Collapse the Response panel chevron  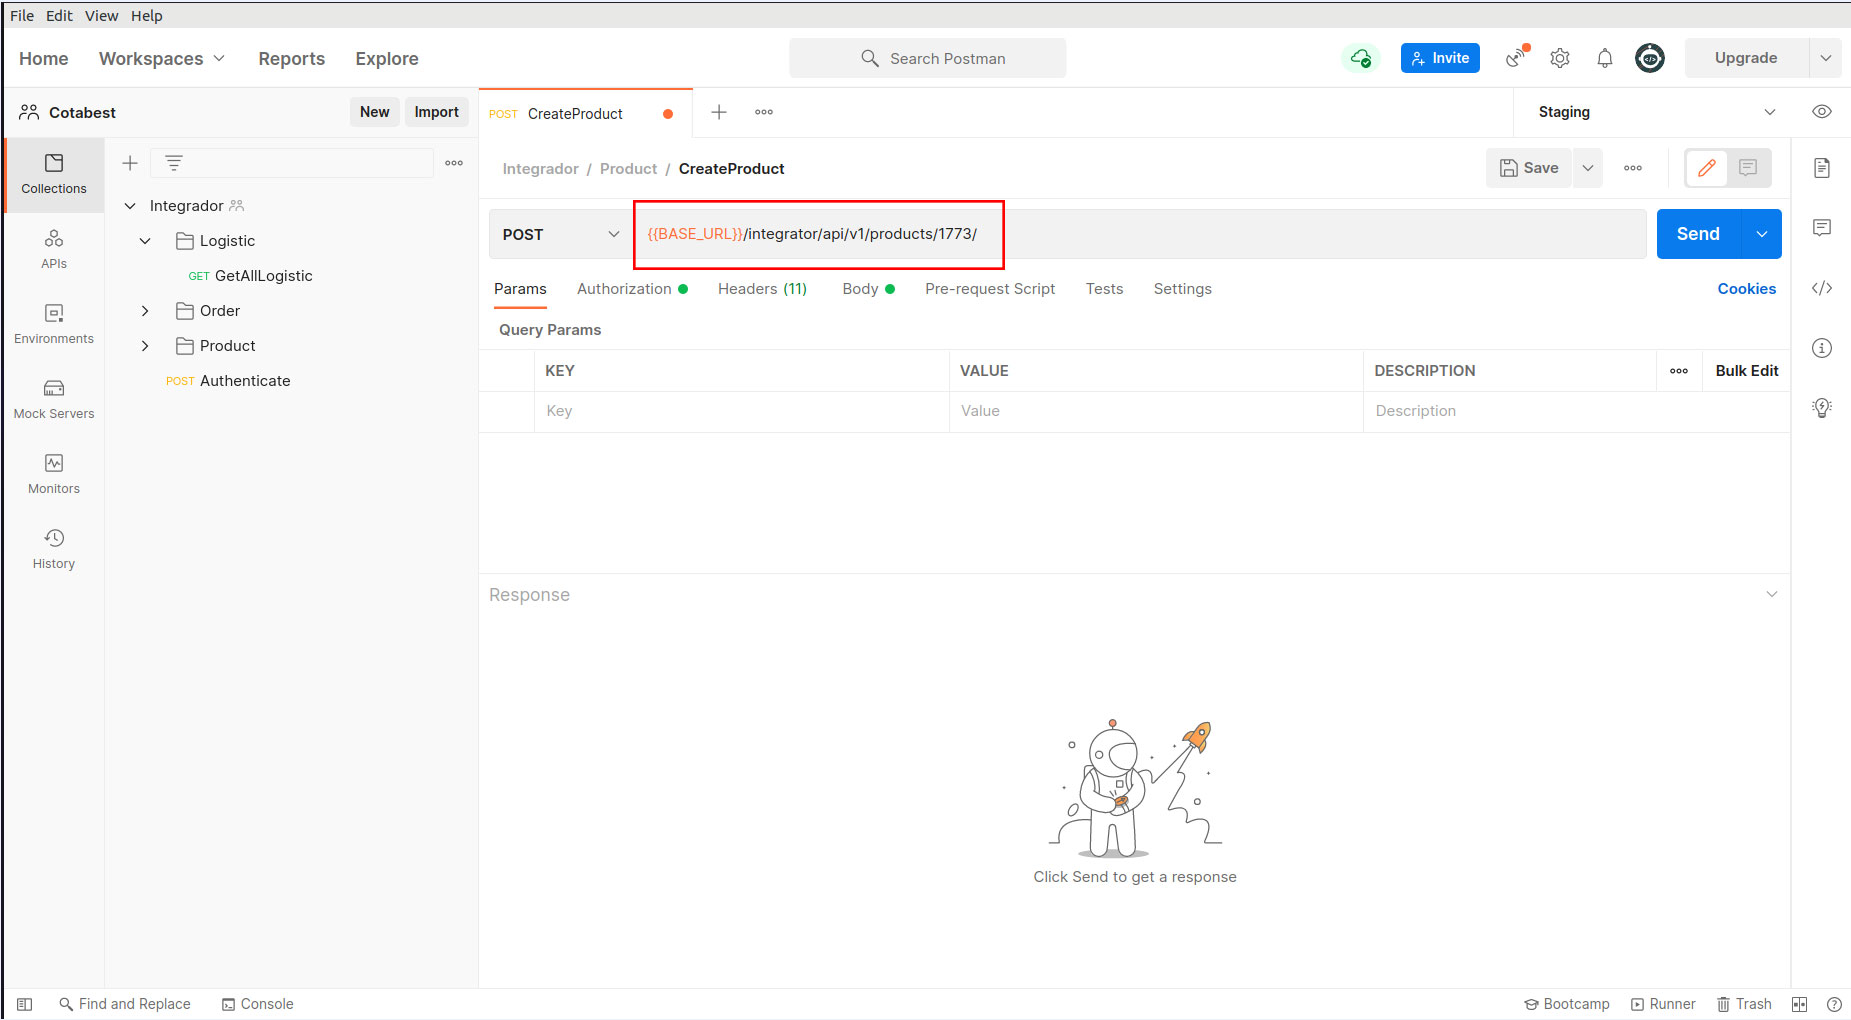click(1772, 594)
